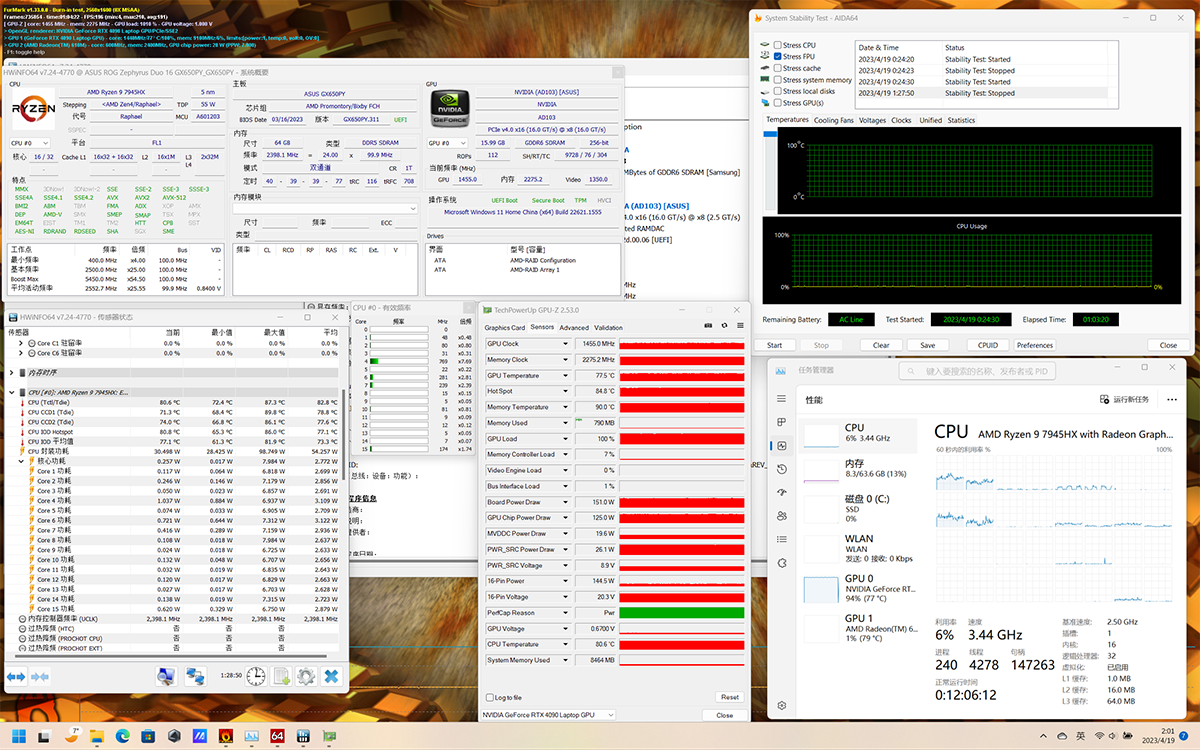Viewport: 1200px width, 750px height.
Task: Open Startup apps icon in Task Manager sidebar
Action: (x=782, y=492)
